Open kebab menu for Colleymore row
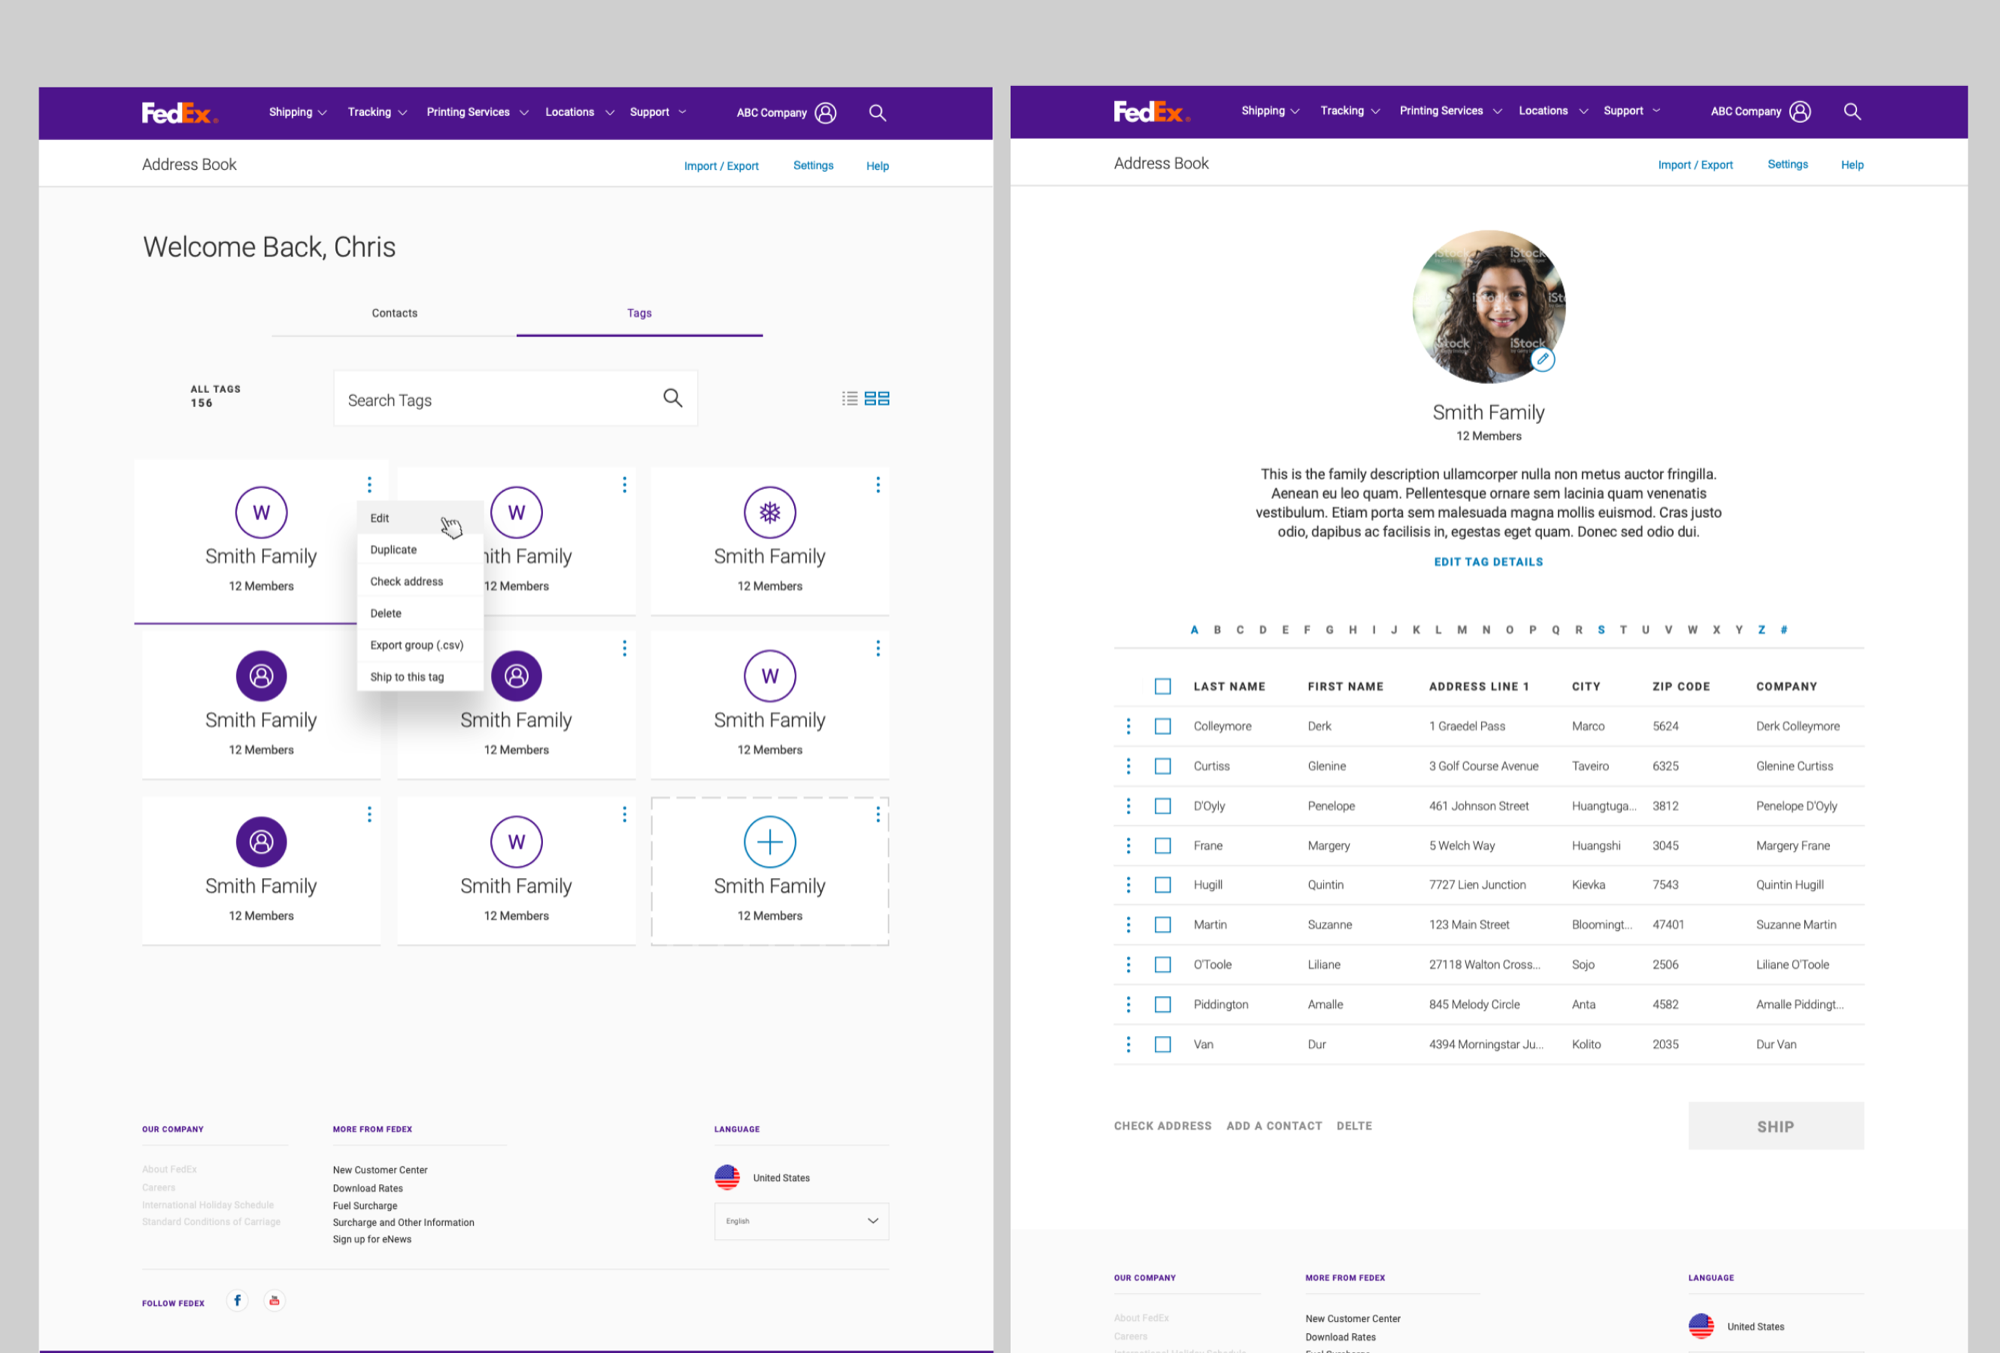Screen dimensions: 2000x1353 coord(1128,726)
